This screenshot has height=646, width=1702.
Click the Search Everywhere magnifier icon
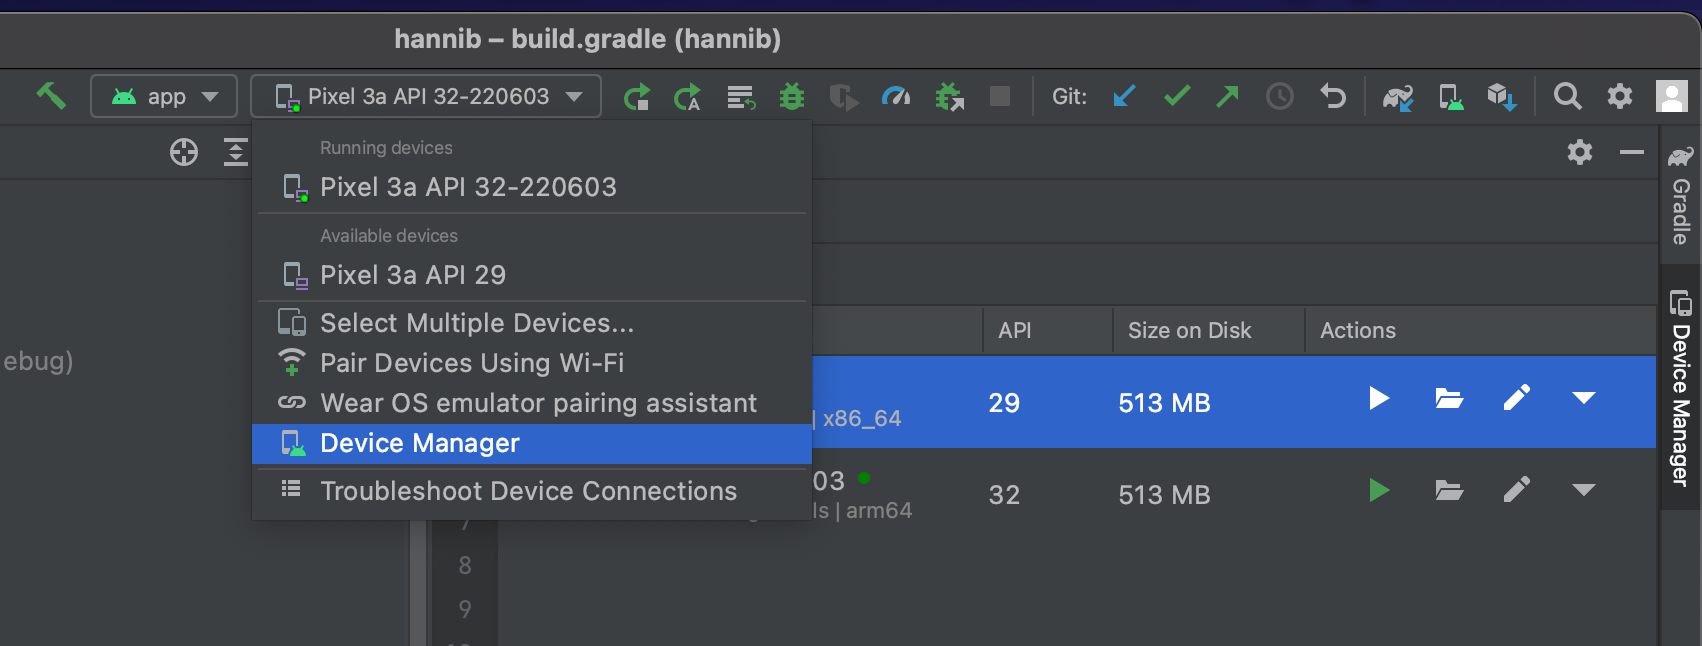[x=1568, y=96]
